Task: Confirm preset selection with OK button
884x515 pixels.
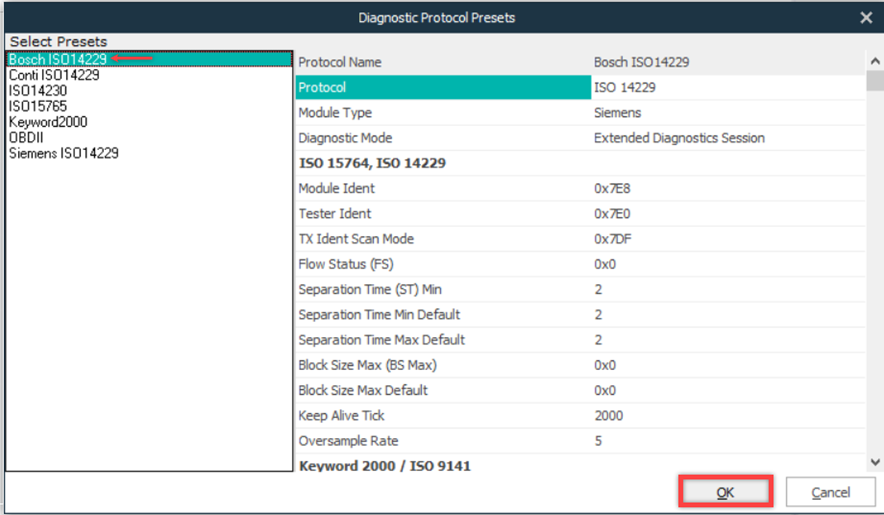Action: (x=725, y=492)
